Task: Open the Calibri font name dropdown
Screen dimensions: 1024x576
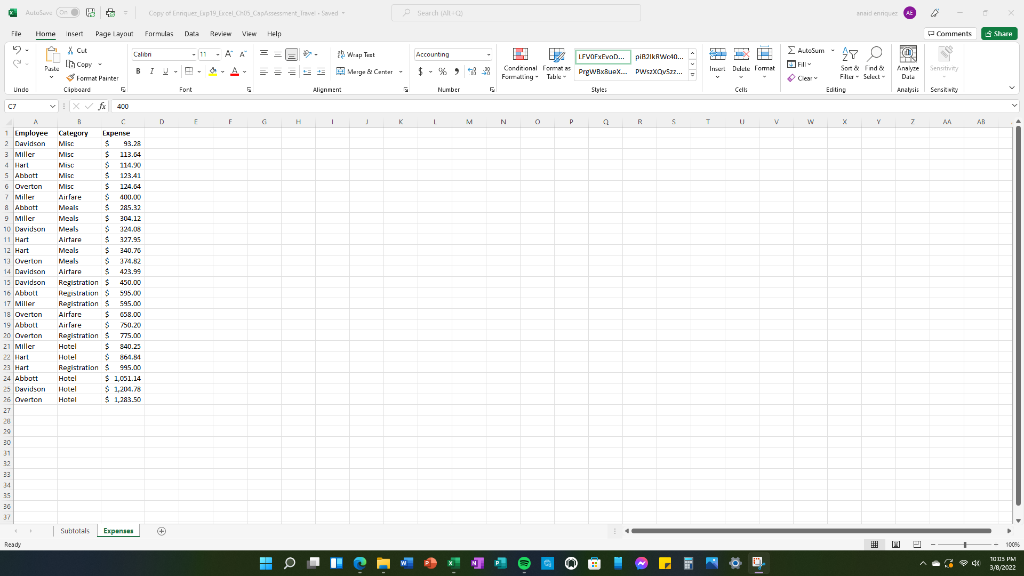Action: [193, 55]
